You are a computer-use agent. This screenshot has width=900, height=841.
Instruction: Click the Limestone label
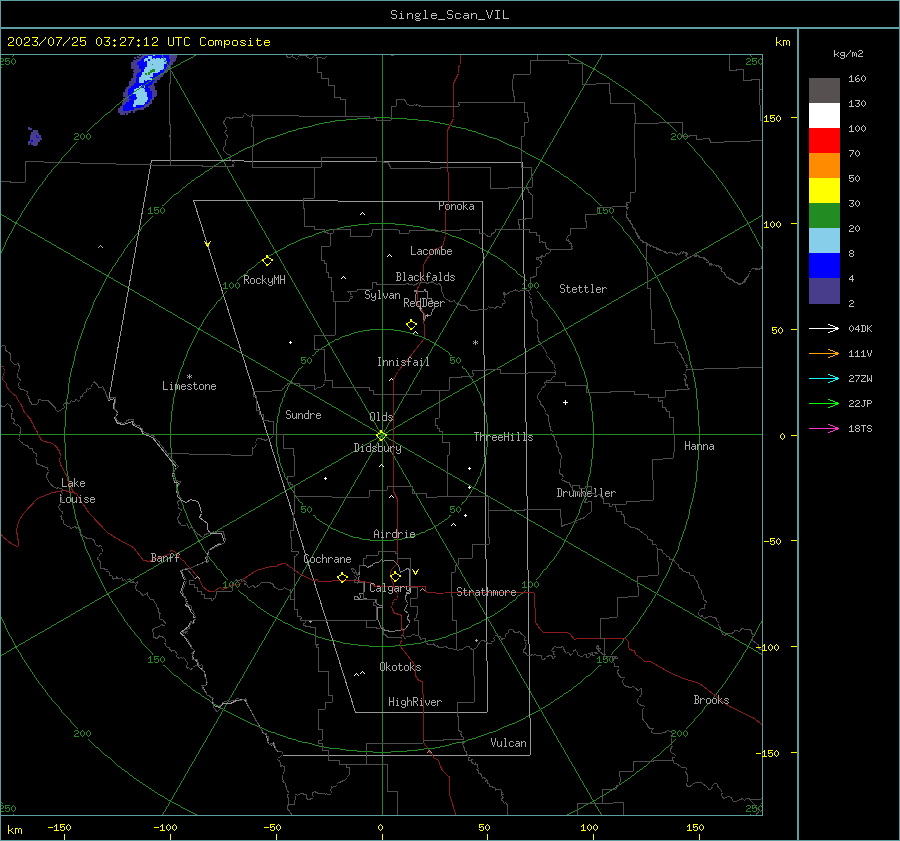click(189, 386)
